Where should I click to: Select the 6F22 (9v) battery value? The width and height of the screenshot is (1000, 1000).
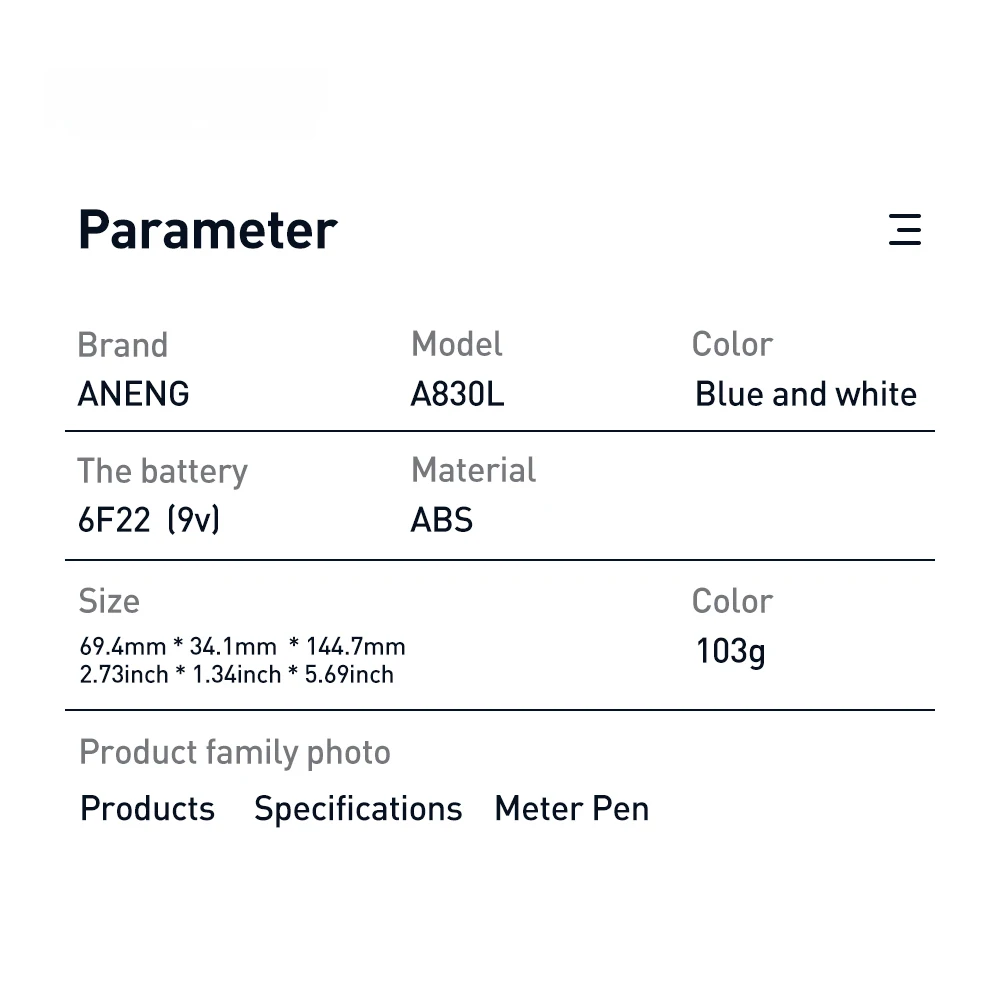[x=149, y=520]
